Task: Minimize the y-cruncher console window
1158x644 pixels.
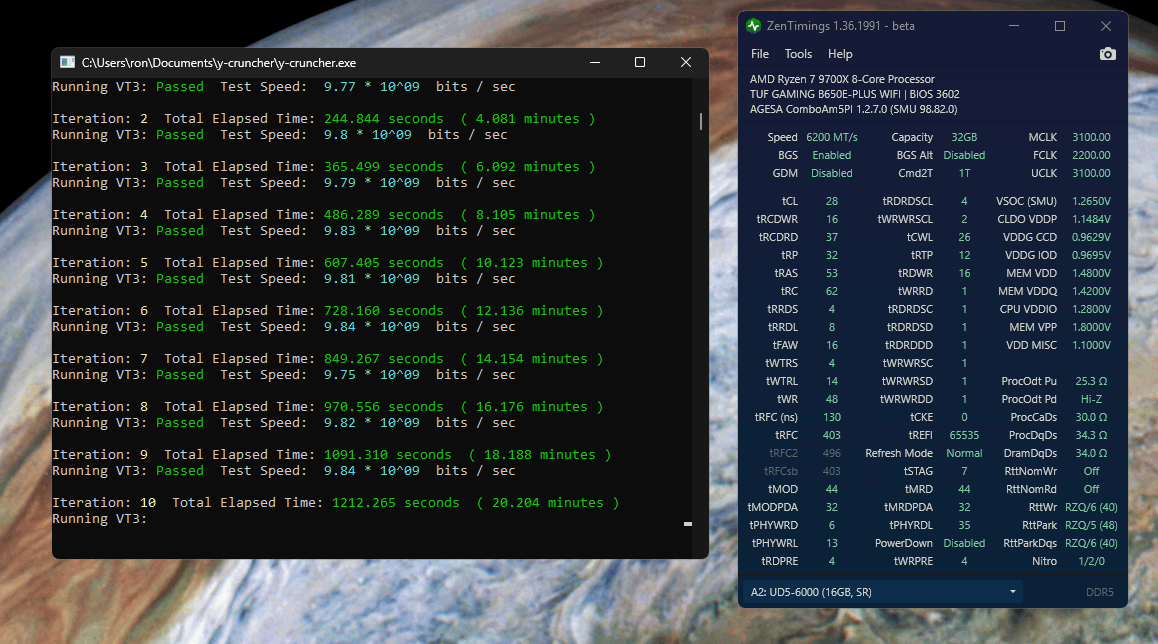Action: 594,62
